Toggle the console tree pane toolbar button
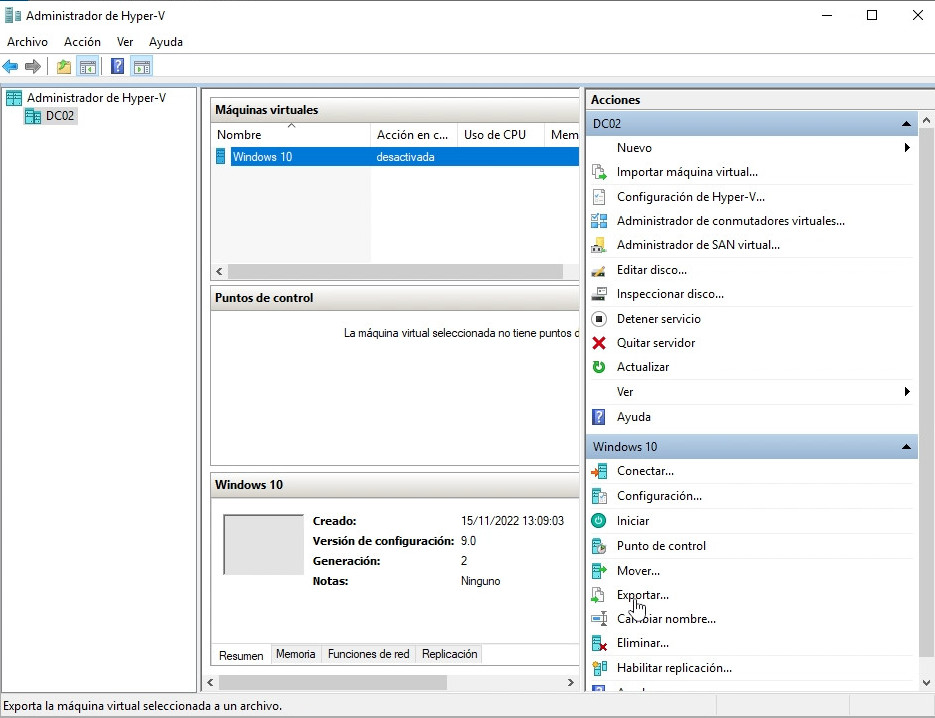Viewport: 935px width, 718px height. click(x=88, y=67)
